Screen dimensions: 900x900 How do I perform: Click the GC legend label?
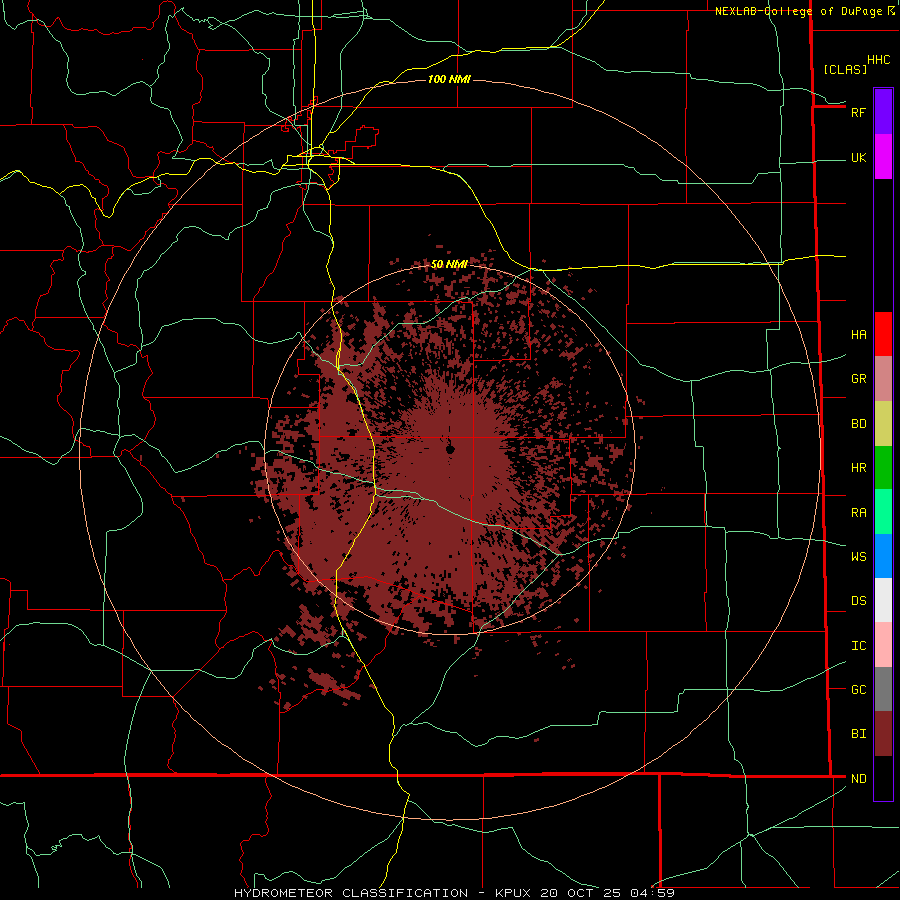(x=858, y=690)
